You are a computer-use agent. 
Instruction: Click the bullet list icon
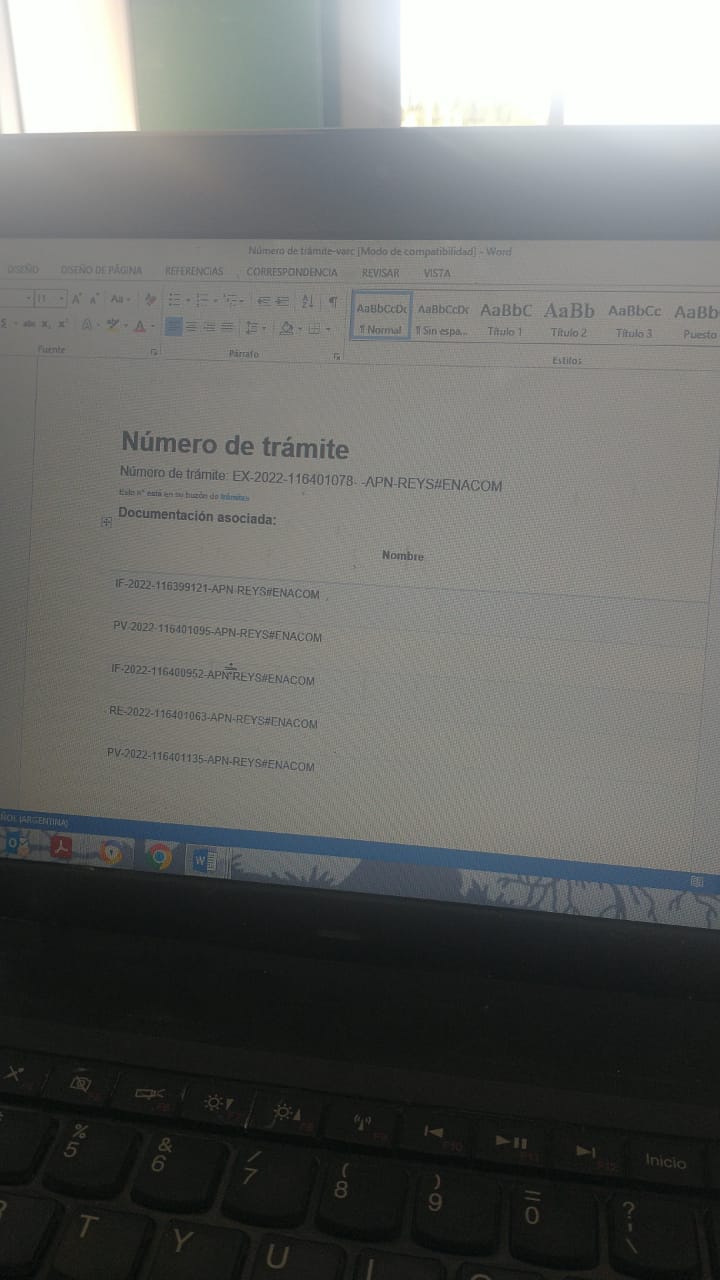coord(175,299)
